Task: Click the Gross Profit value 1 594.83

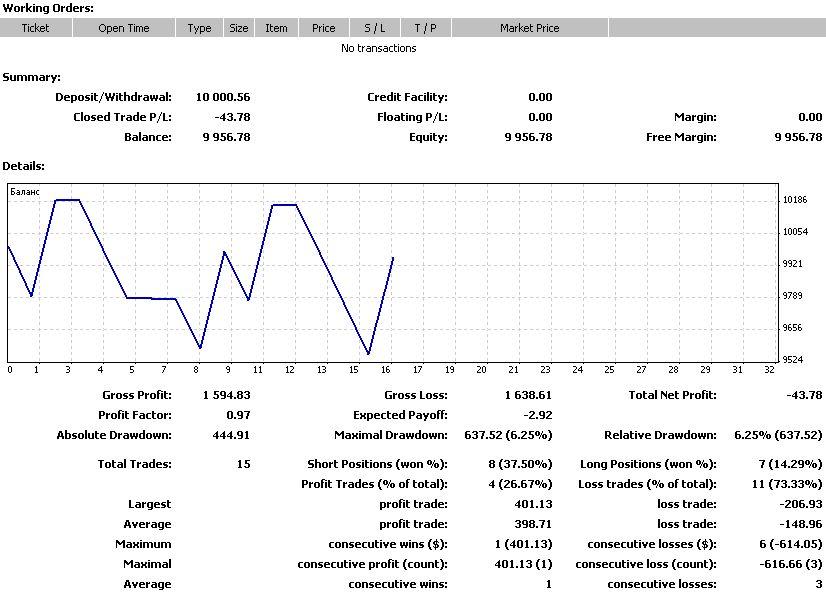Action: click(x=226, y=395)
